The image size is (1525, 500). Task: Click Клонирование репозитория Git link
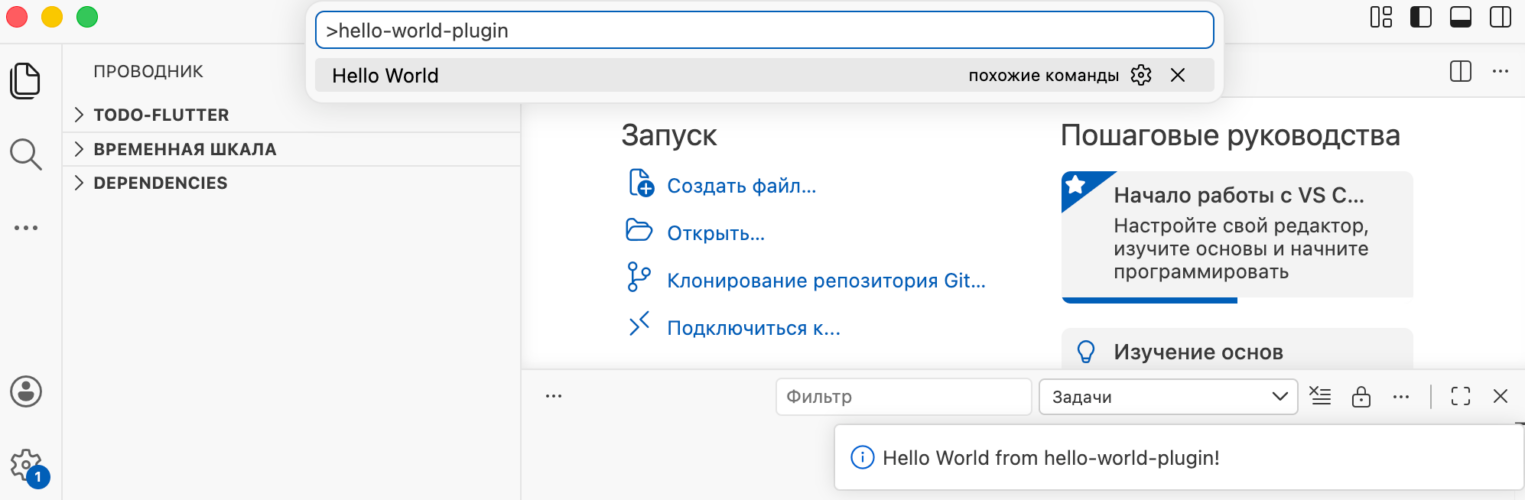[x=826, y=281]
